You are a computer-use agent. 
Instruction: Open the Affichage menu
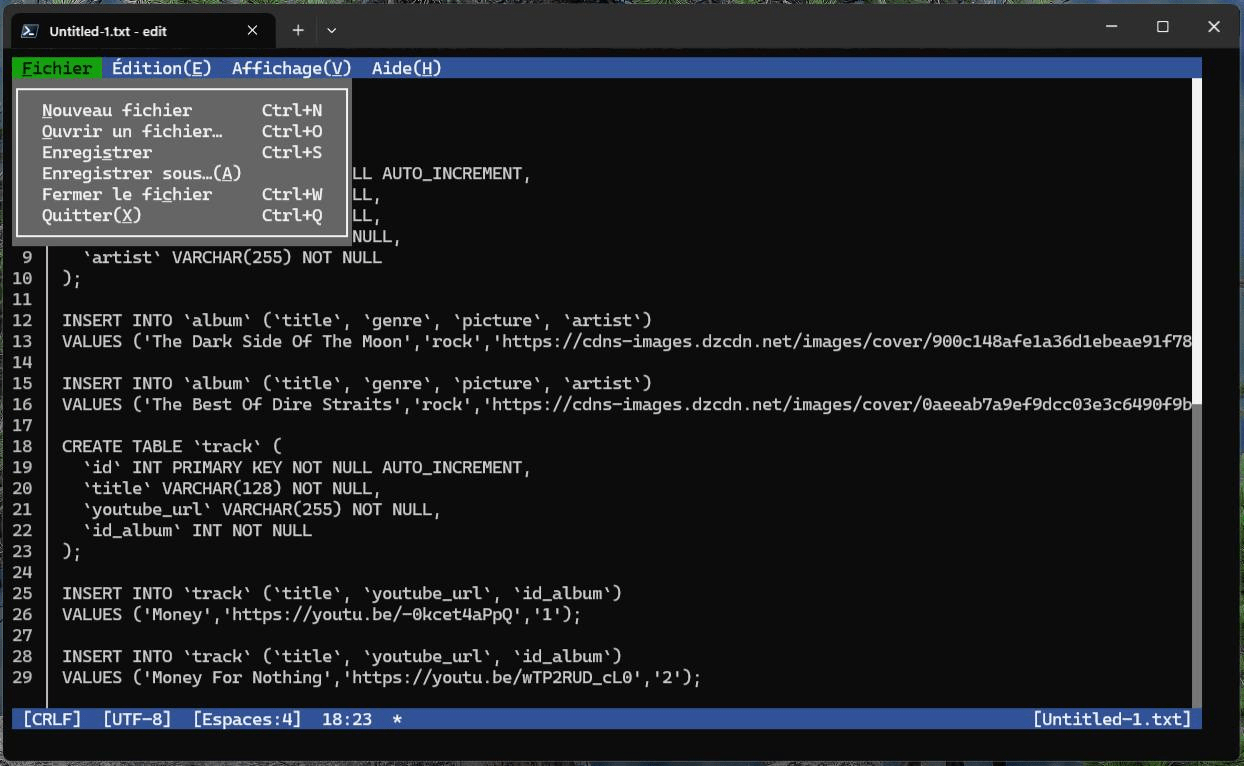(x=291, y=68)
